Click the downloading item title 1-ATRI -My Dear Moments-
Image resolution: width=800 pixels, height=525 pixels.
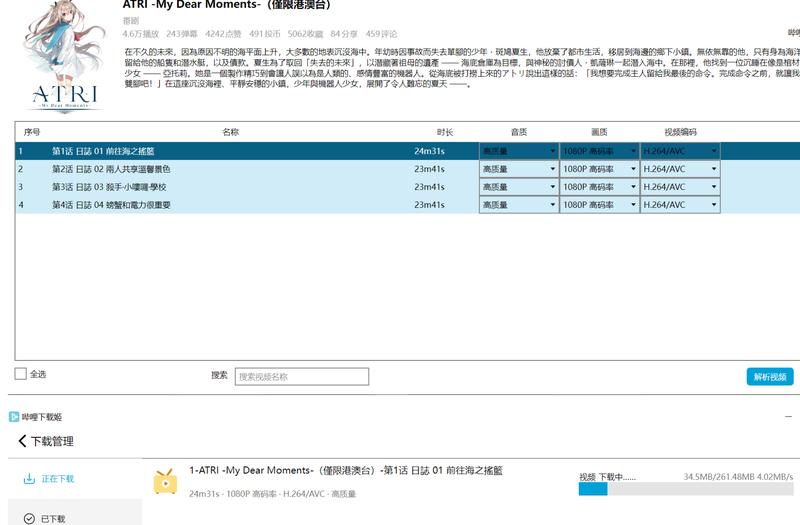tap(345, 470)
